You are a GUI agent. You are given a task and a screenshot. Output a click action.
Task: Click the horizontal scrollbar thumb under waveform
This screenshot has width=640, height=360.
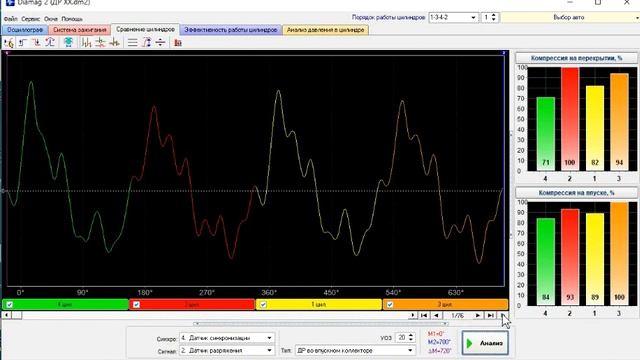pos(17,315)
